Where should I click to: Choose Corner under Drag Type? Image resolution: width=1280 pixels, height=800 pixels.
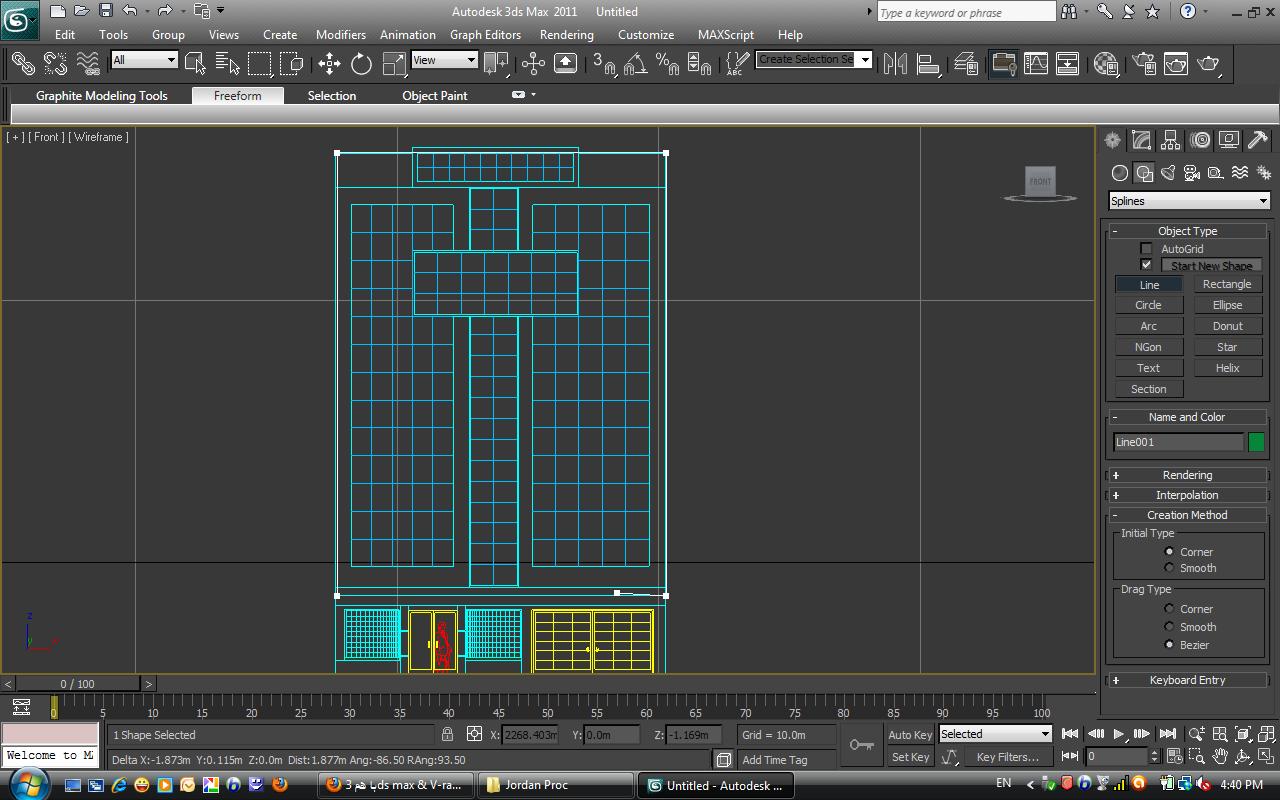[1169, 609]
